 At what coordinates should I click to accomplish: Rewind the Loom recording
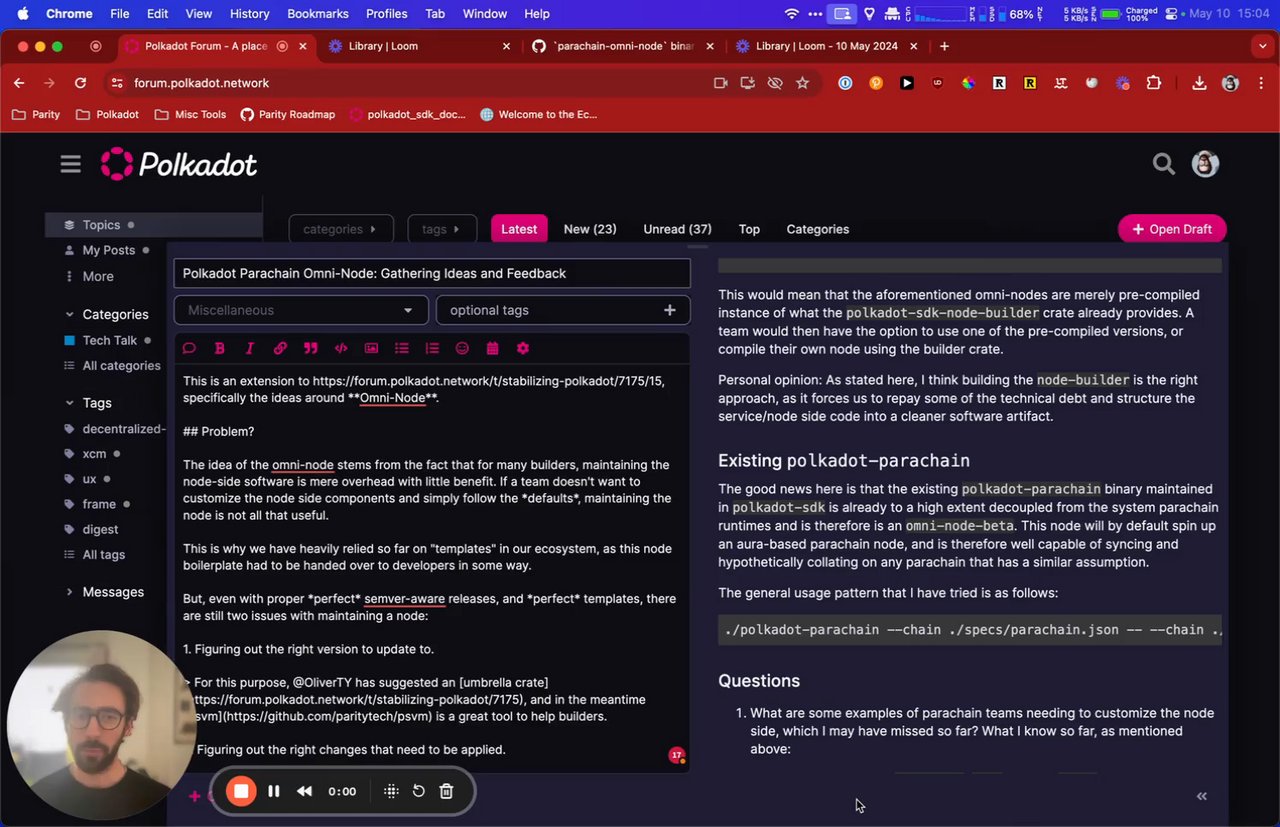(305, 791)
